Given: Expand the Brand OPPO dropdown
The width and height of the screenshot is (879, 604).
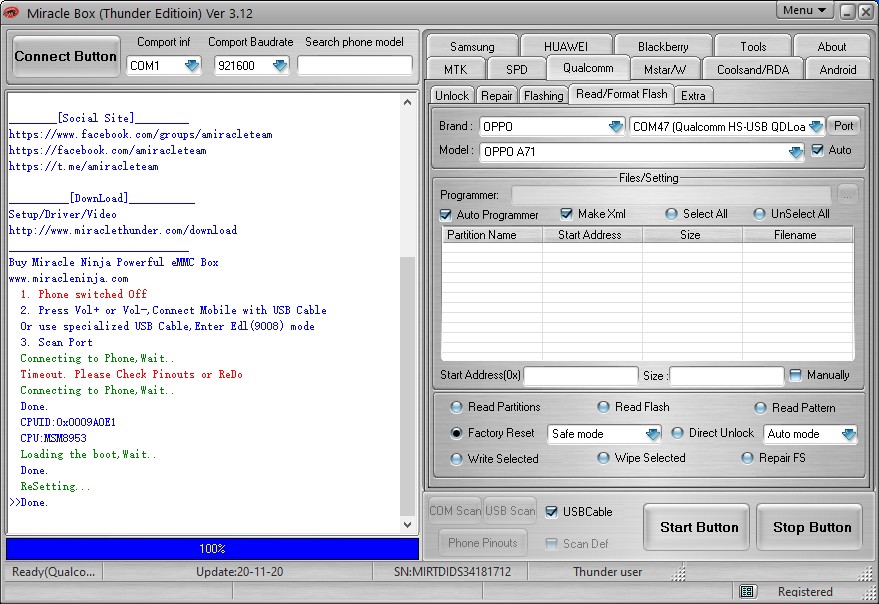Looking at the screenshot, I should point(616,126).
